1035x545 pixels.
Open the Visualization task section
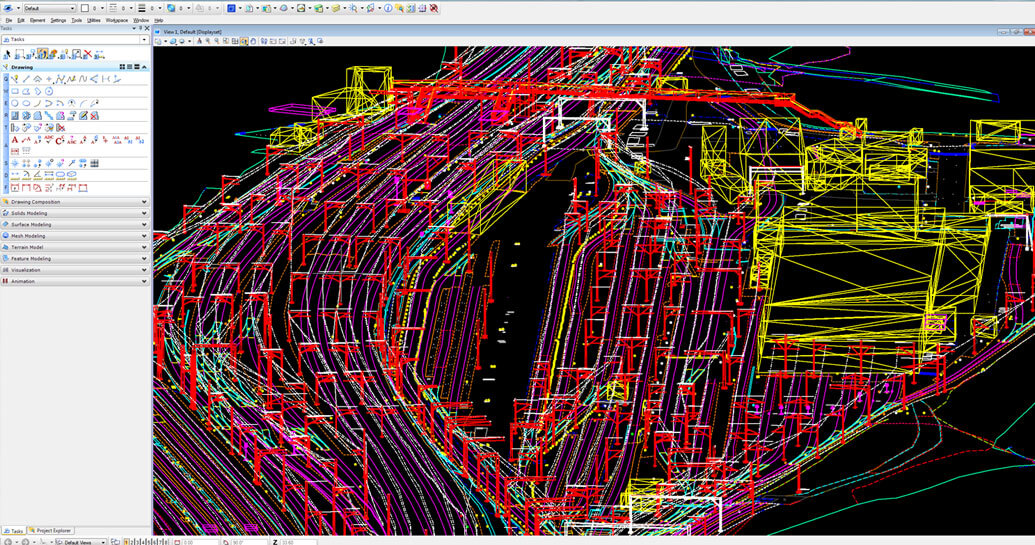click(x=75, y=270)
